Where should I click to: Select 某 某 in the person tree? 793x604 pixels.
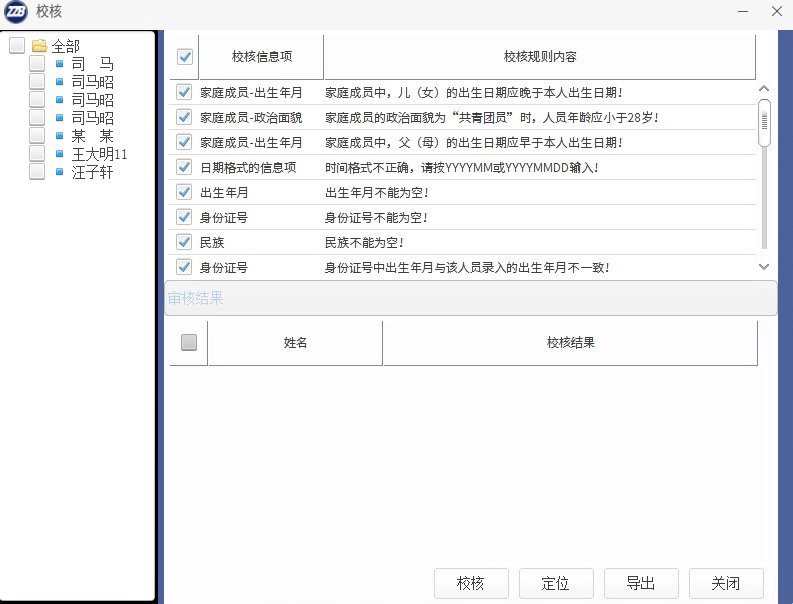coord(93,136)
